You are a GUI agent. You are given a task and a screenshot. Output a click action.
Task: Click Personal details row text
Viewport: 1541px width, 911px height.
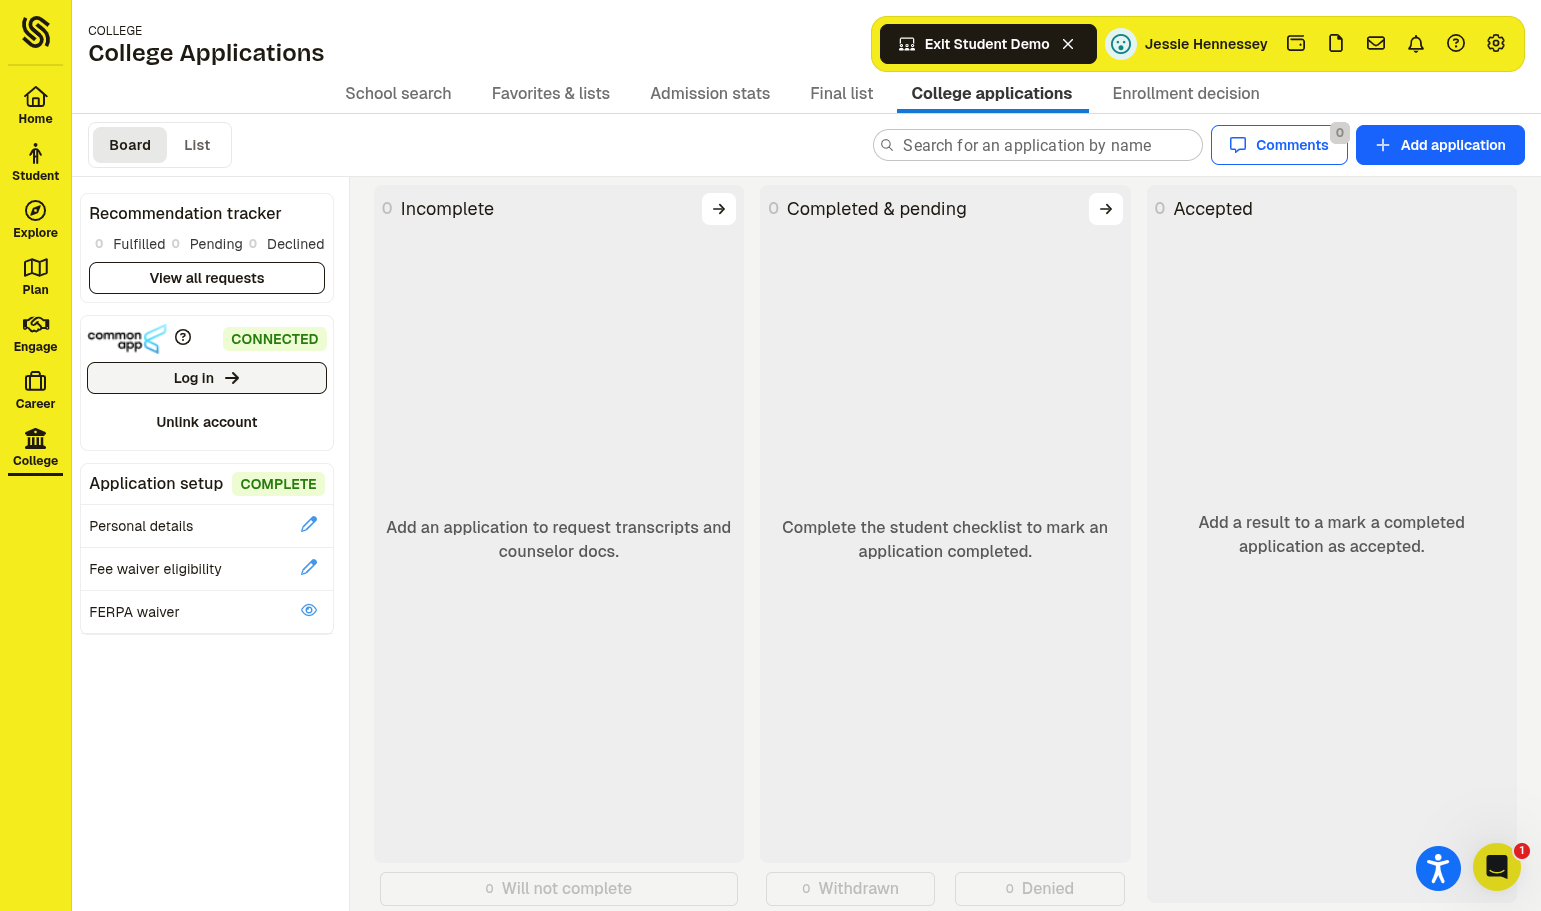pyautogui.click(x=141, y=526)
